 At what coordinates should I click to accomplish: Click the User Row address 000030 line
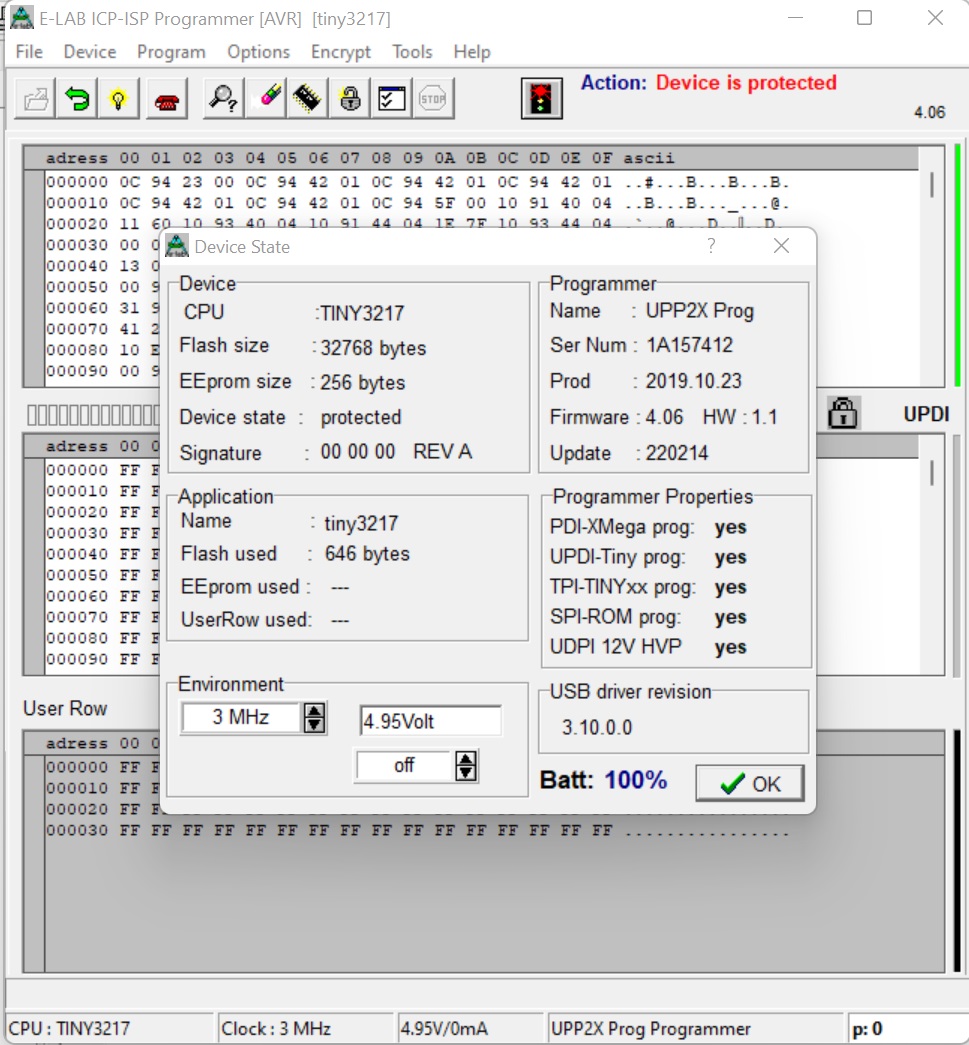tap(417, 830)
